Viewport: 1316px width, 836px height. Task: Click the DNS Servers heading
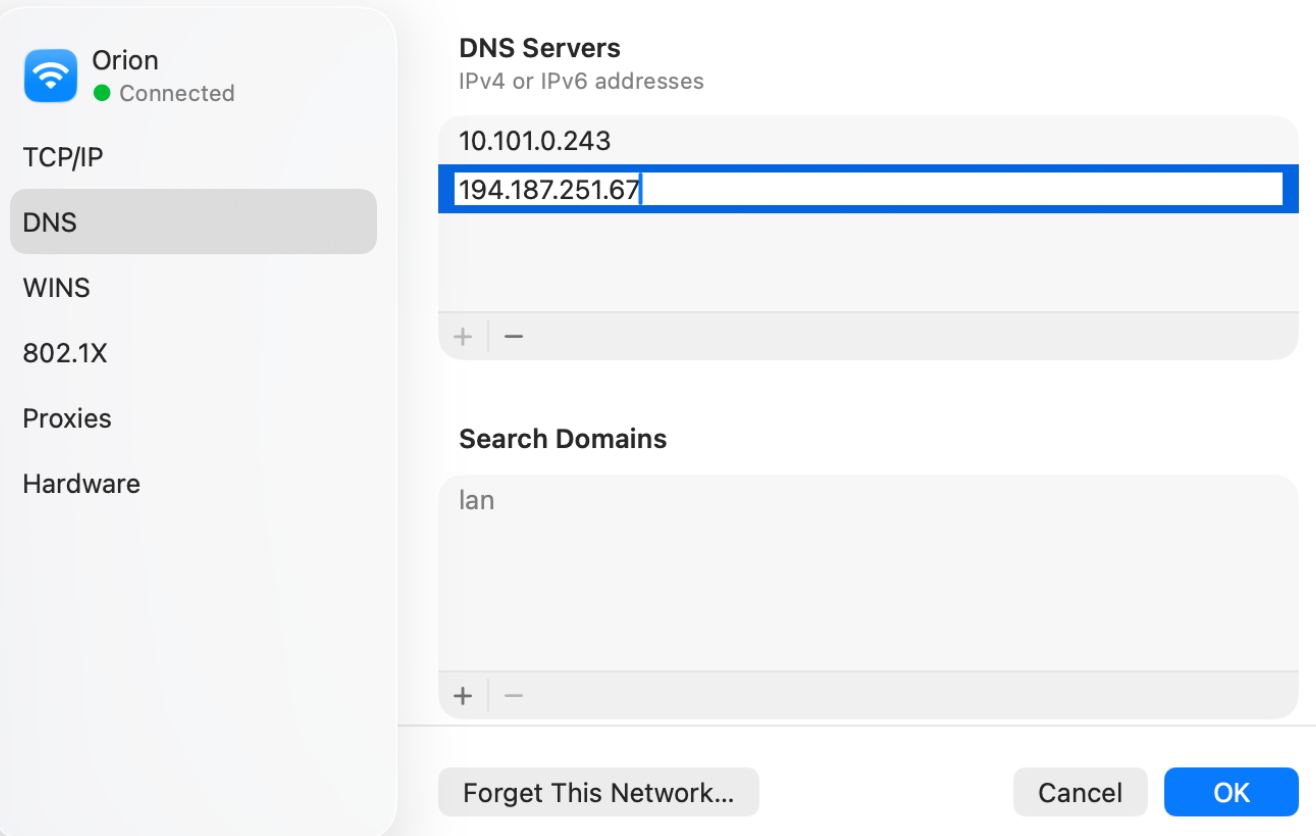click(540, 48)
